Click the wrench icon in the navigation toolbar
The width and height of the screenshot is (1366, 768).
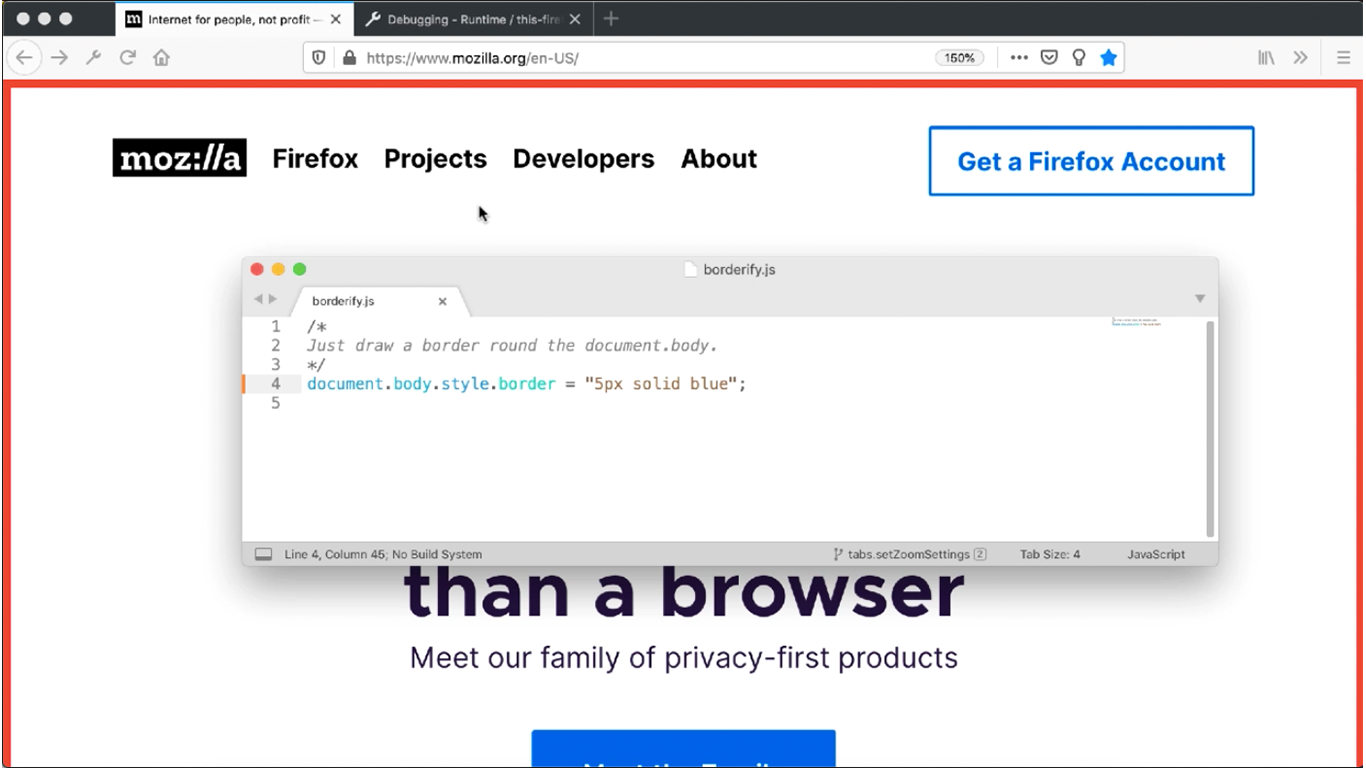93,57
